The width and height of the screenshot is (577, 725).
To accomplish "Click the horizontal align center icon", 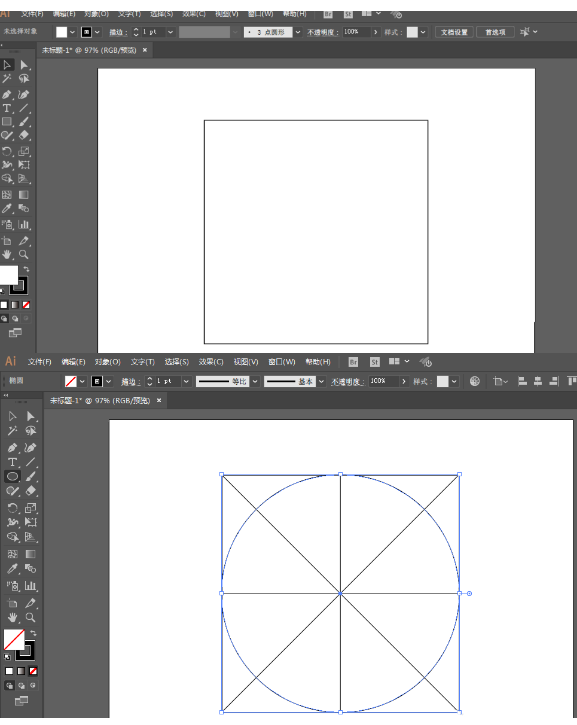I will 538,381.
